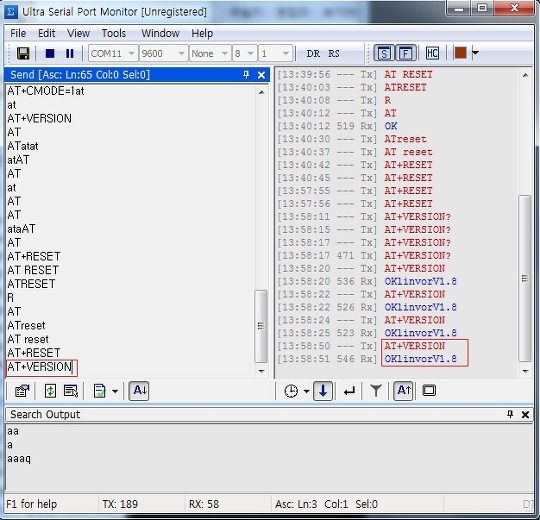Click the send properties icon below Send panel

click(22, 391)
